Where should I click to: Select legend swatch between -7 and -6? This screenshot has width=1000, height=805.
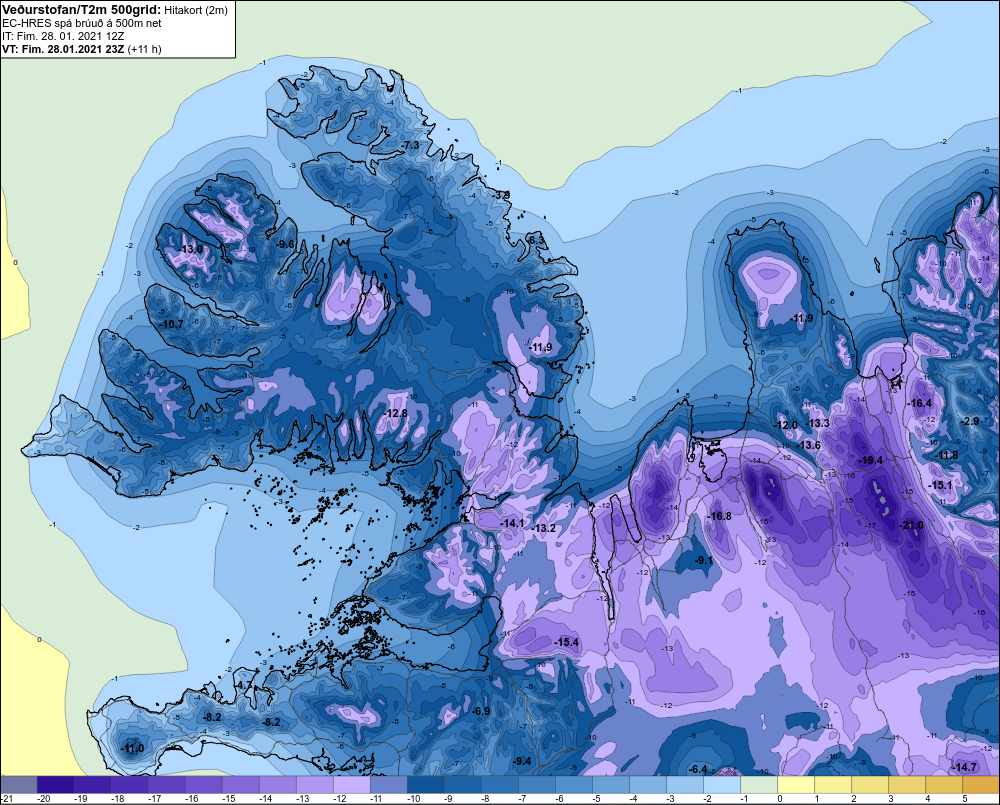click(x=536, y=784)
